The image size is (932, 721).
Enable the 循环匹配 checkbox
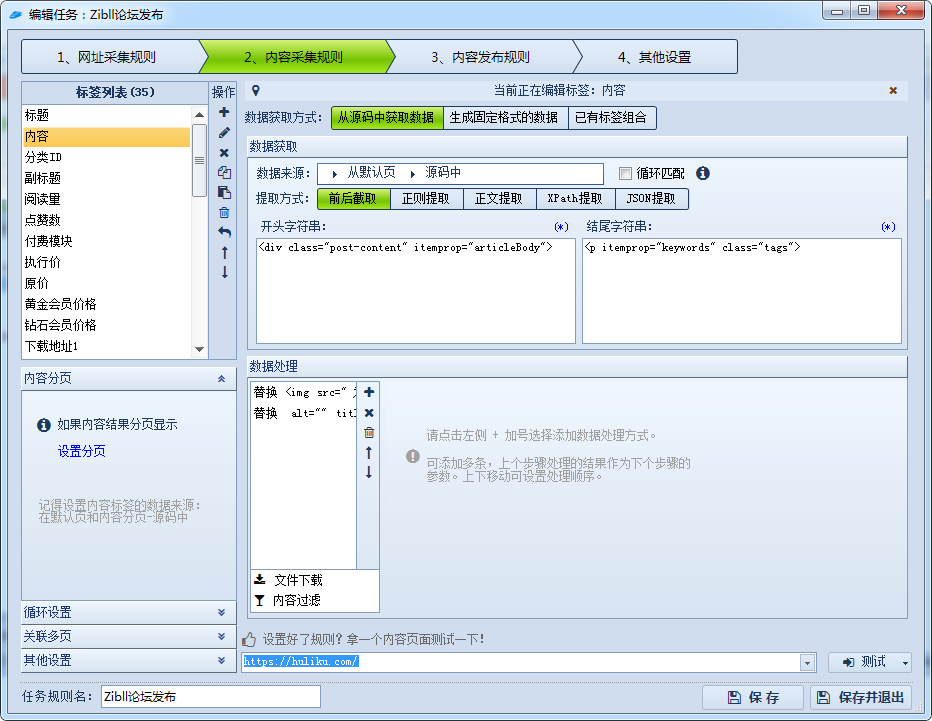tap(626, 173)
